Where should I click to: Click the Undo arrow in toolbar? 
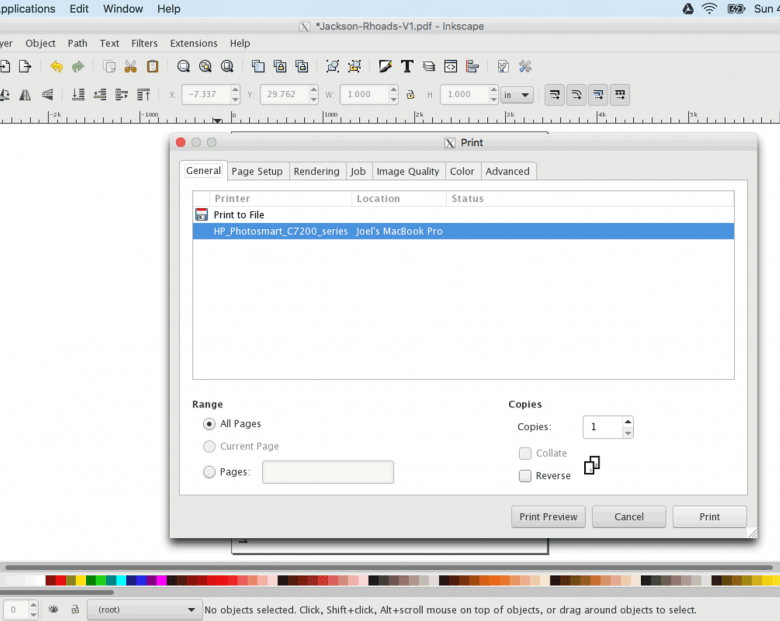pyautogui.click(x=56, y=67)
